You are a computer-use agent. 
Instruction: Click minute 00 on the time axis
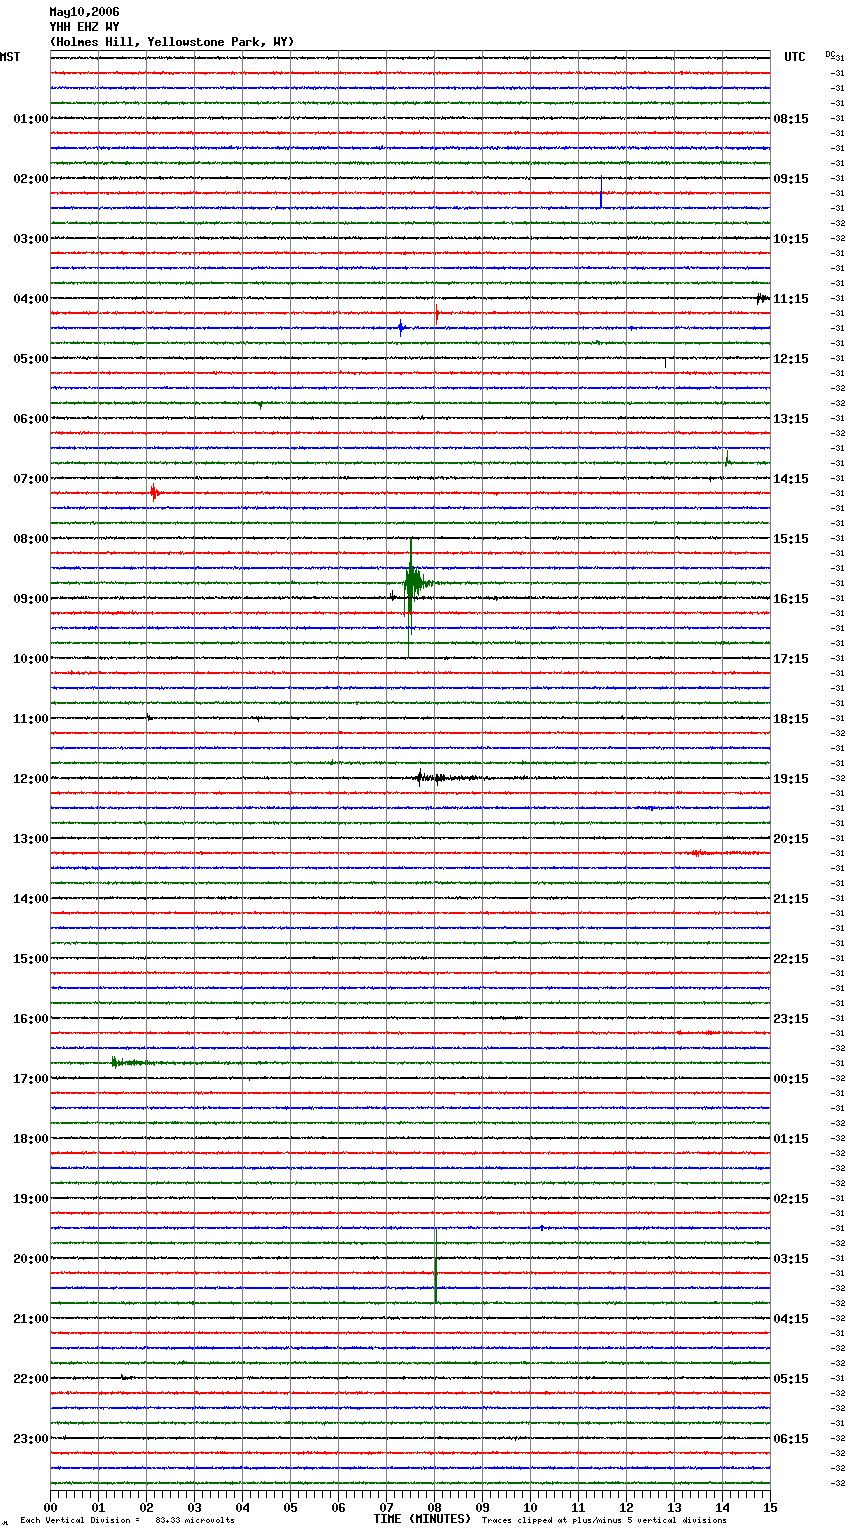[50, 1507]
